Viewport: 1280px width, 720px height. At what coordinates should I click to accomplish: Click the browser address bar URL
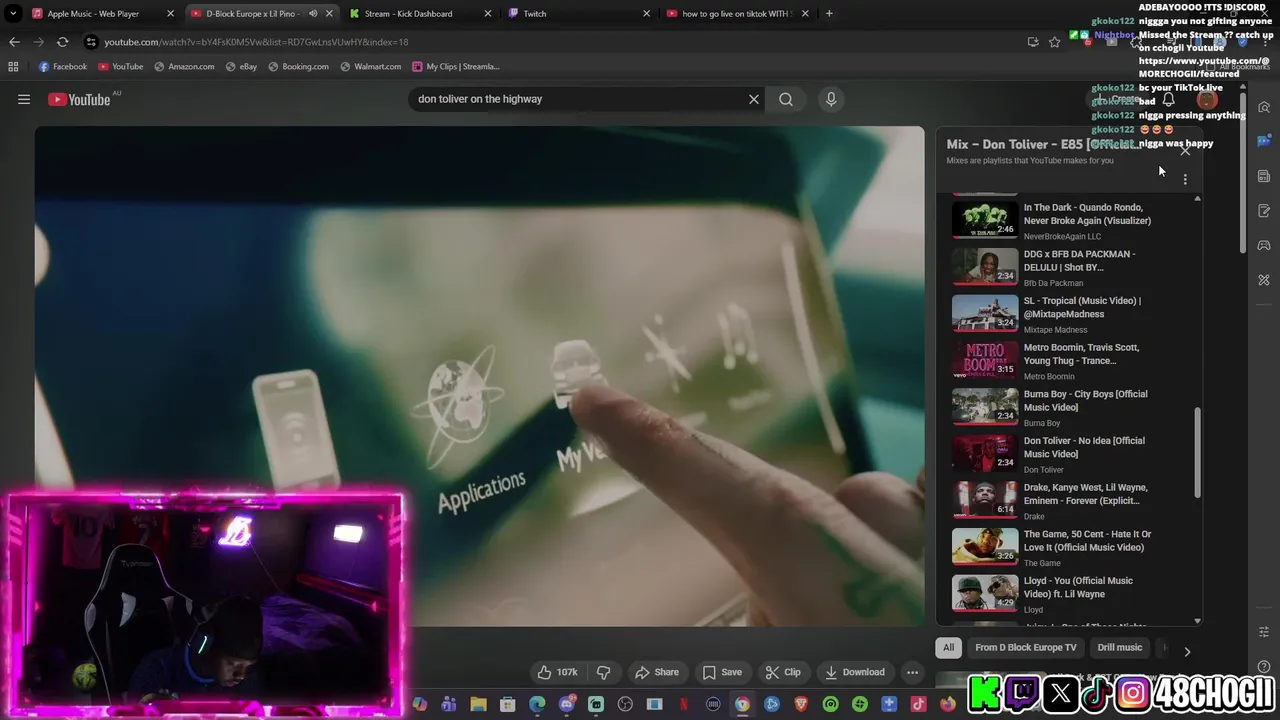pyautogui.click(x=256, y=42)
